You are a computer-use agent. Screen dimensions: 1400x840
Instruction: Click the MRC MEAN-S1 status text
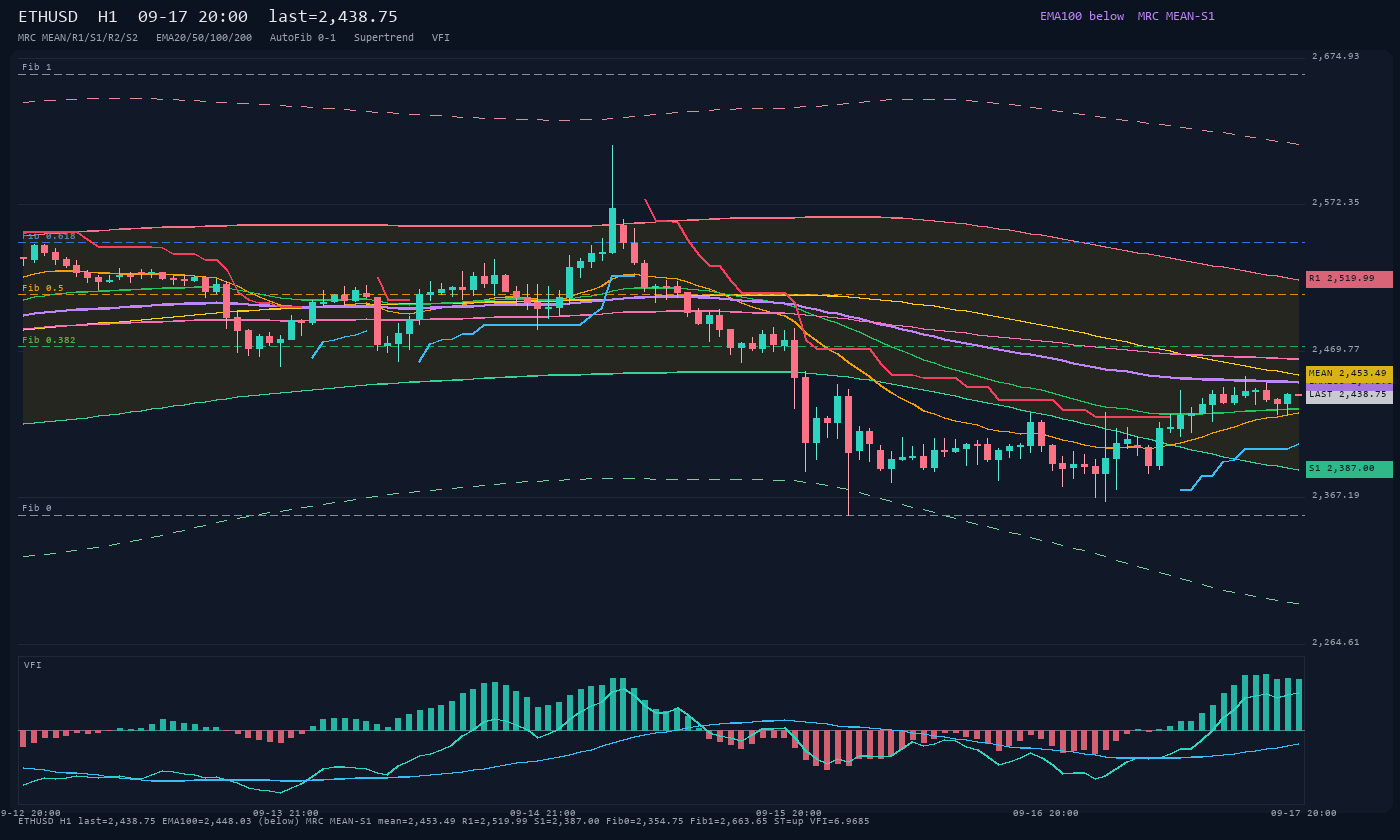(x=1176, y=16)
